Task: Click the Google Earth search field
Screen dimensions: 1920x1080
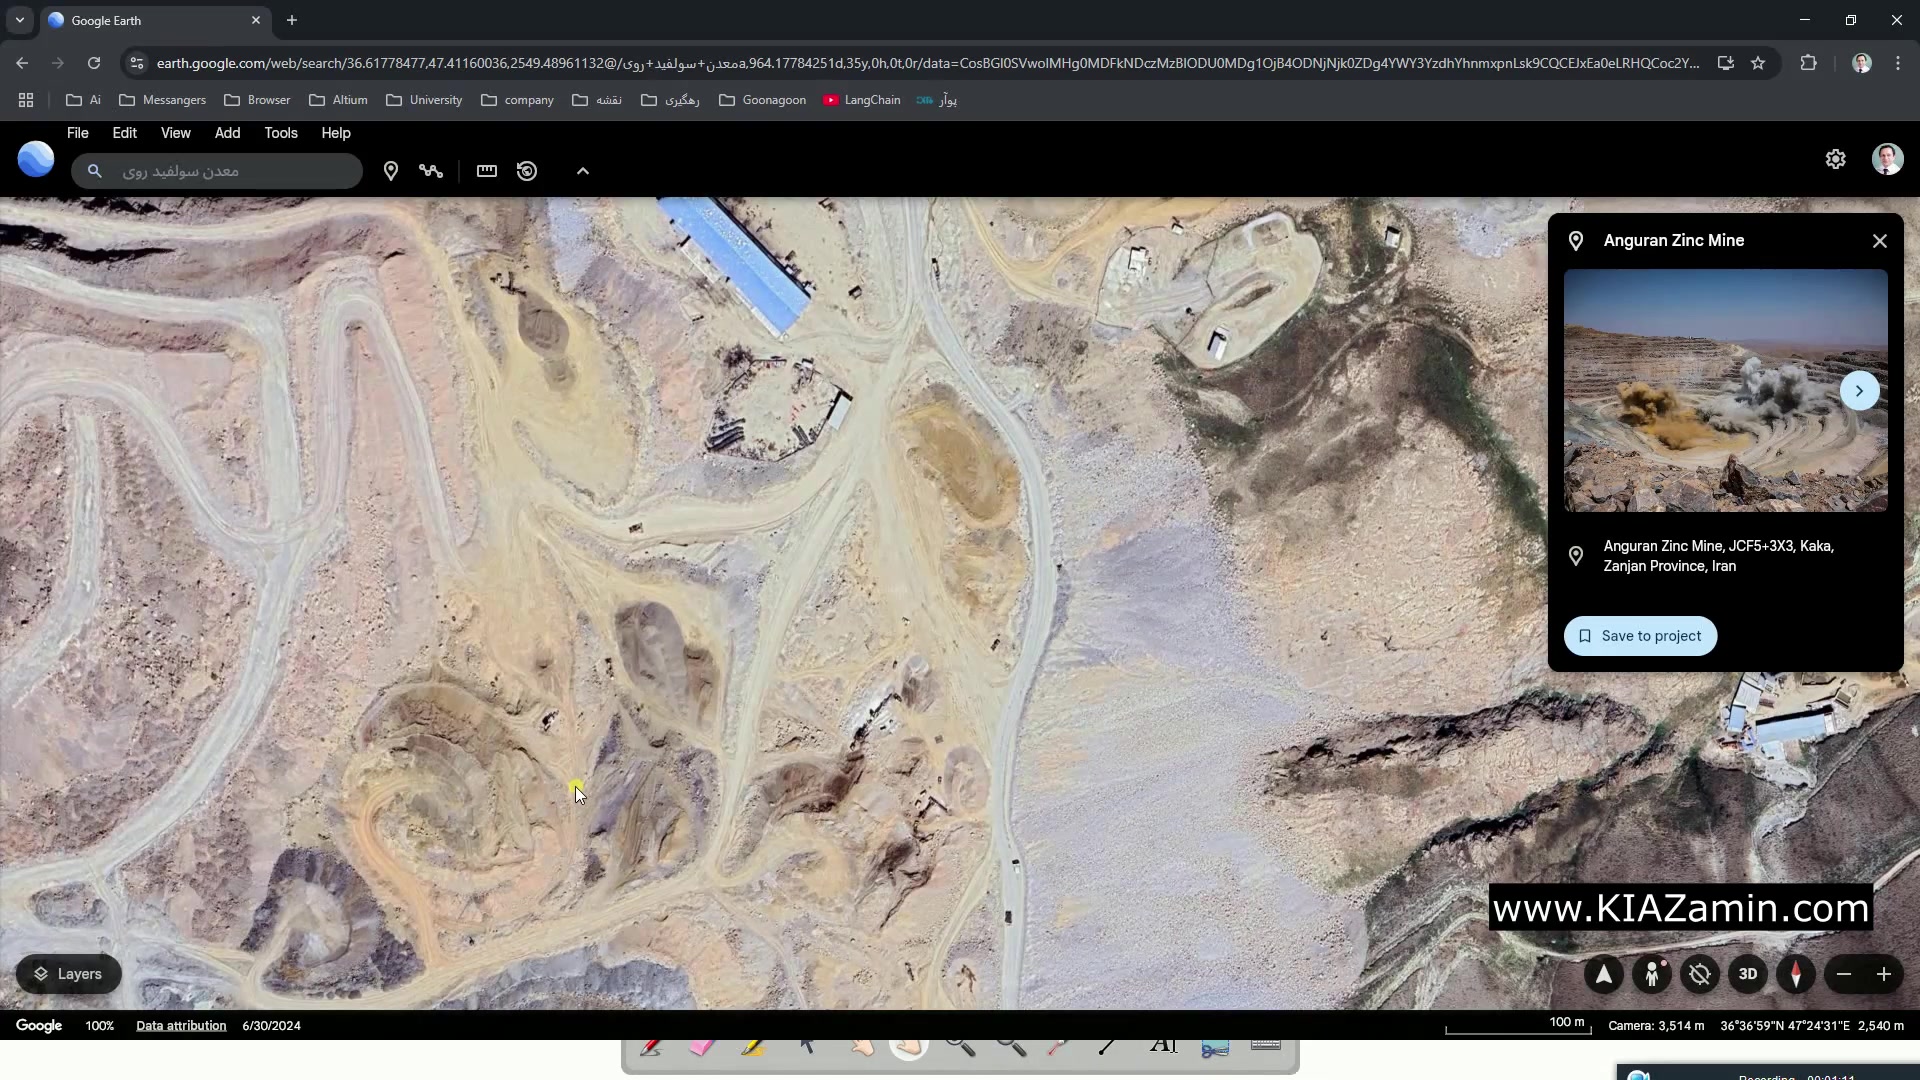Action: [230, 171]
